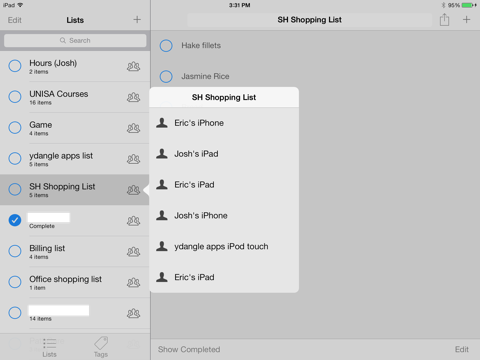Tap the share icon for SH Shopping List
The height and width of the screenshot is (360, 480).
(x=444, y=20)
